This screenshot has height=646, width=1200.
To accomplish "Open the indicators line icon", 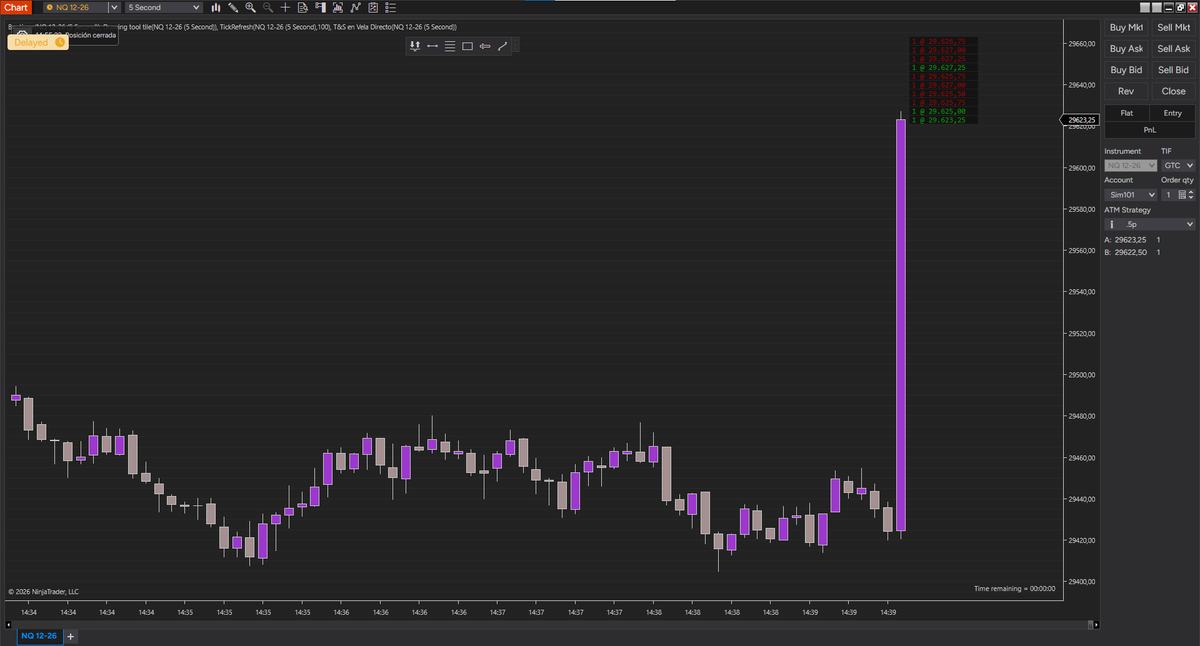I will click(355, 7).
